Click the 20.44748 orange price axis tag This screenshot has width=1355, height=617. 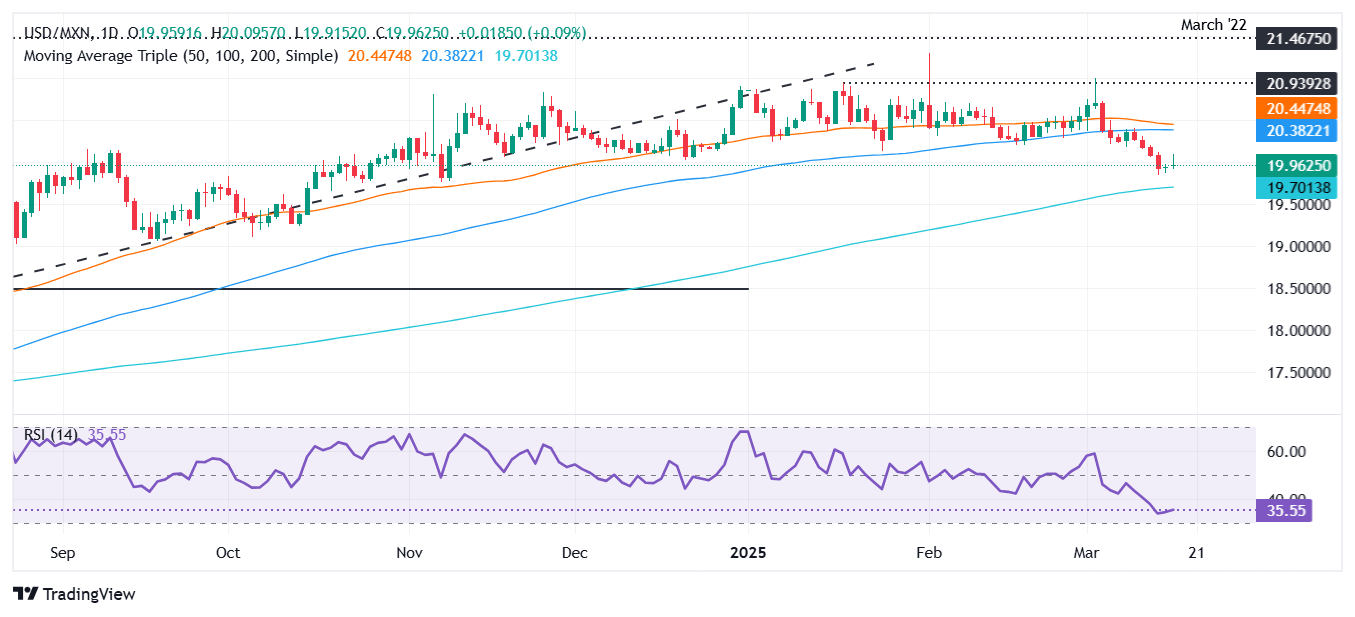(x=1294, y=109)
